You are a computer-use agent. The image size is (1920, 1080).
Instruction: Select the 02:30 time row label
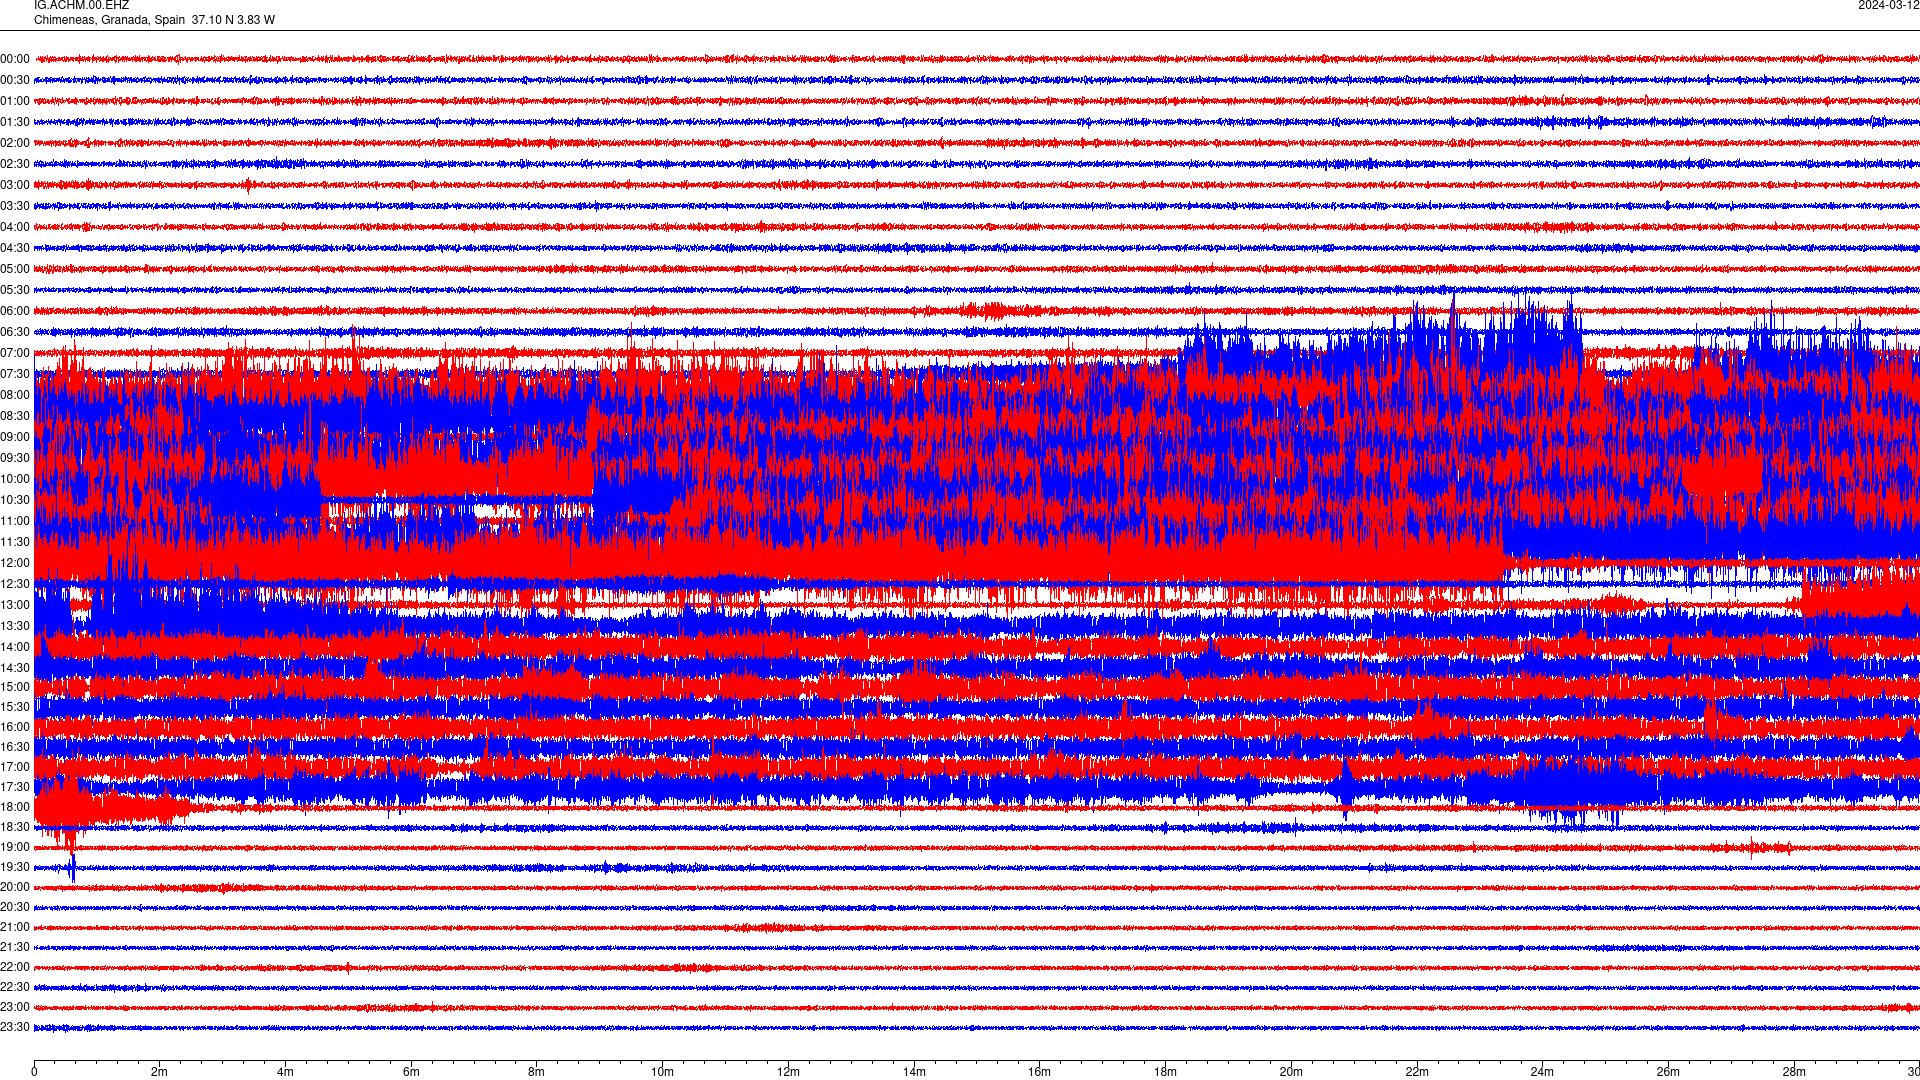click(x=15, y=164)
